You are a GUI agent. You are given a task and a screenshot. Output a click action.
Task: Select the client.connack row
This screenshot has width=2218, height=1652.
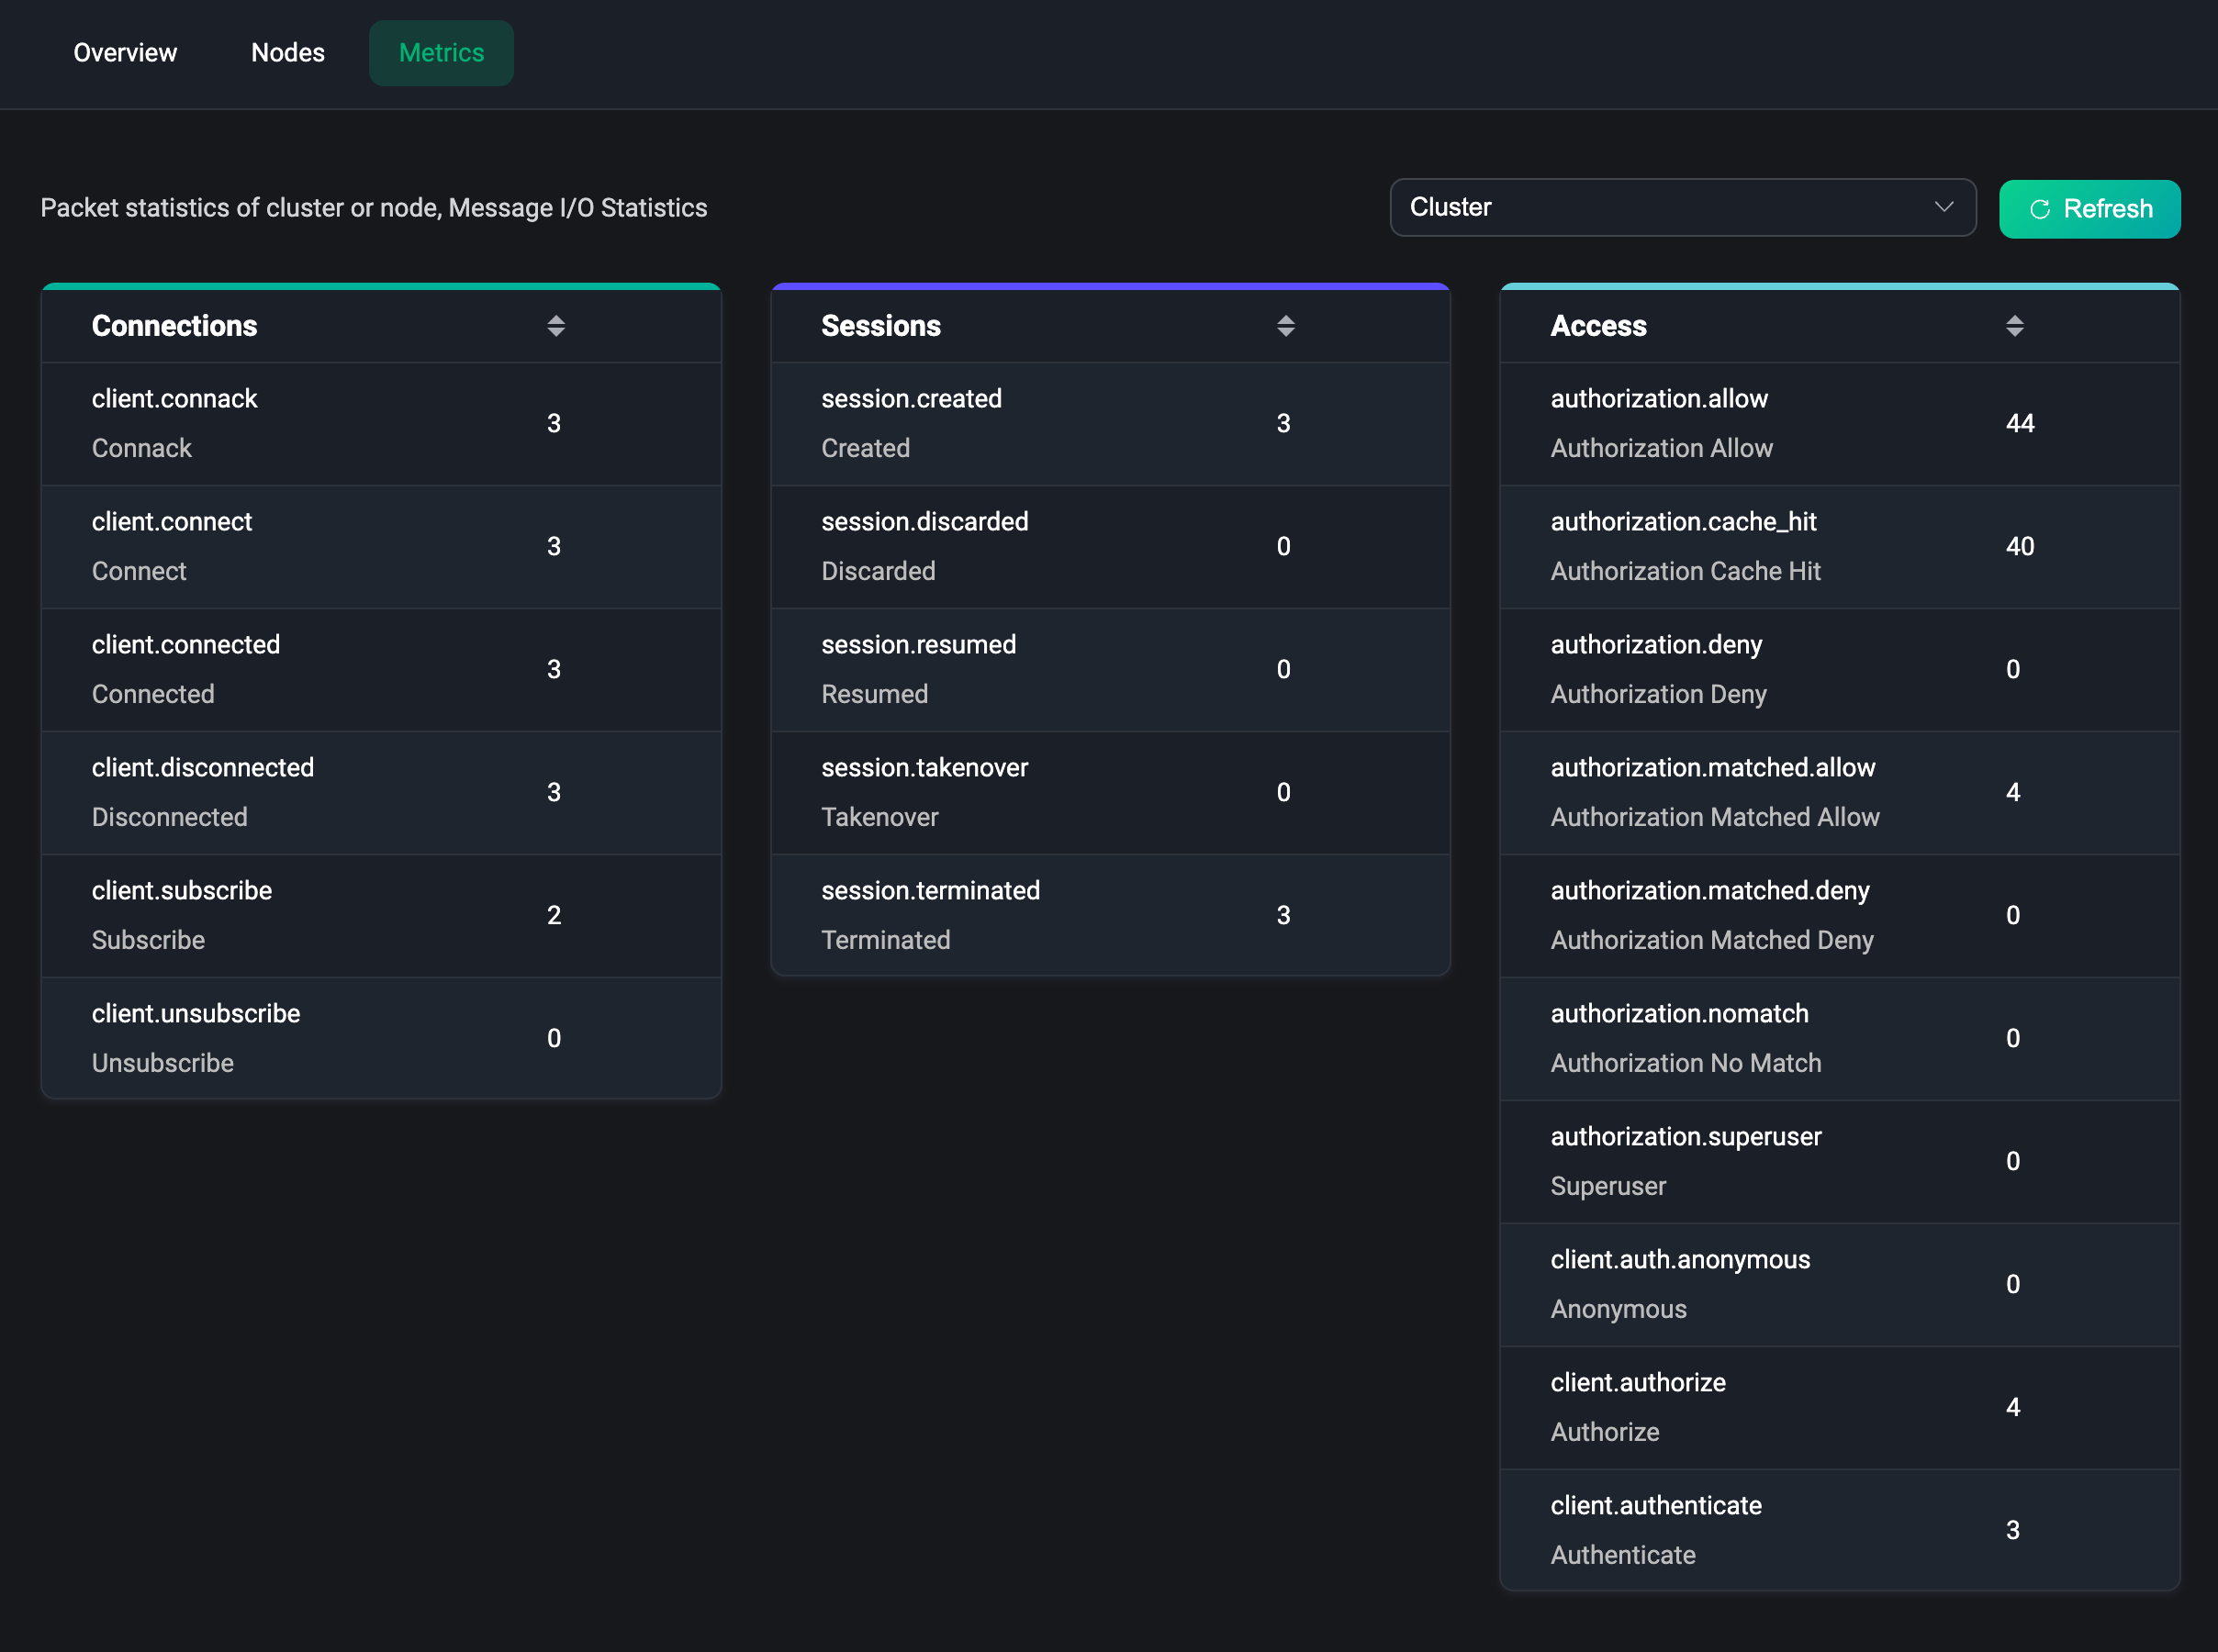(380, 423)
